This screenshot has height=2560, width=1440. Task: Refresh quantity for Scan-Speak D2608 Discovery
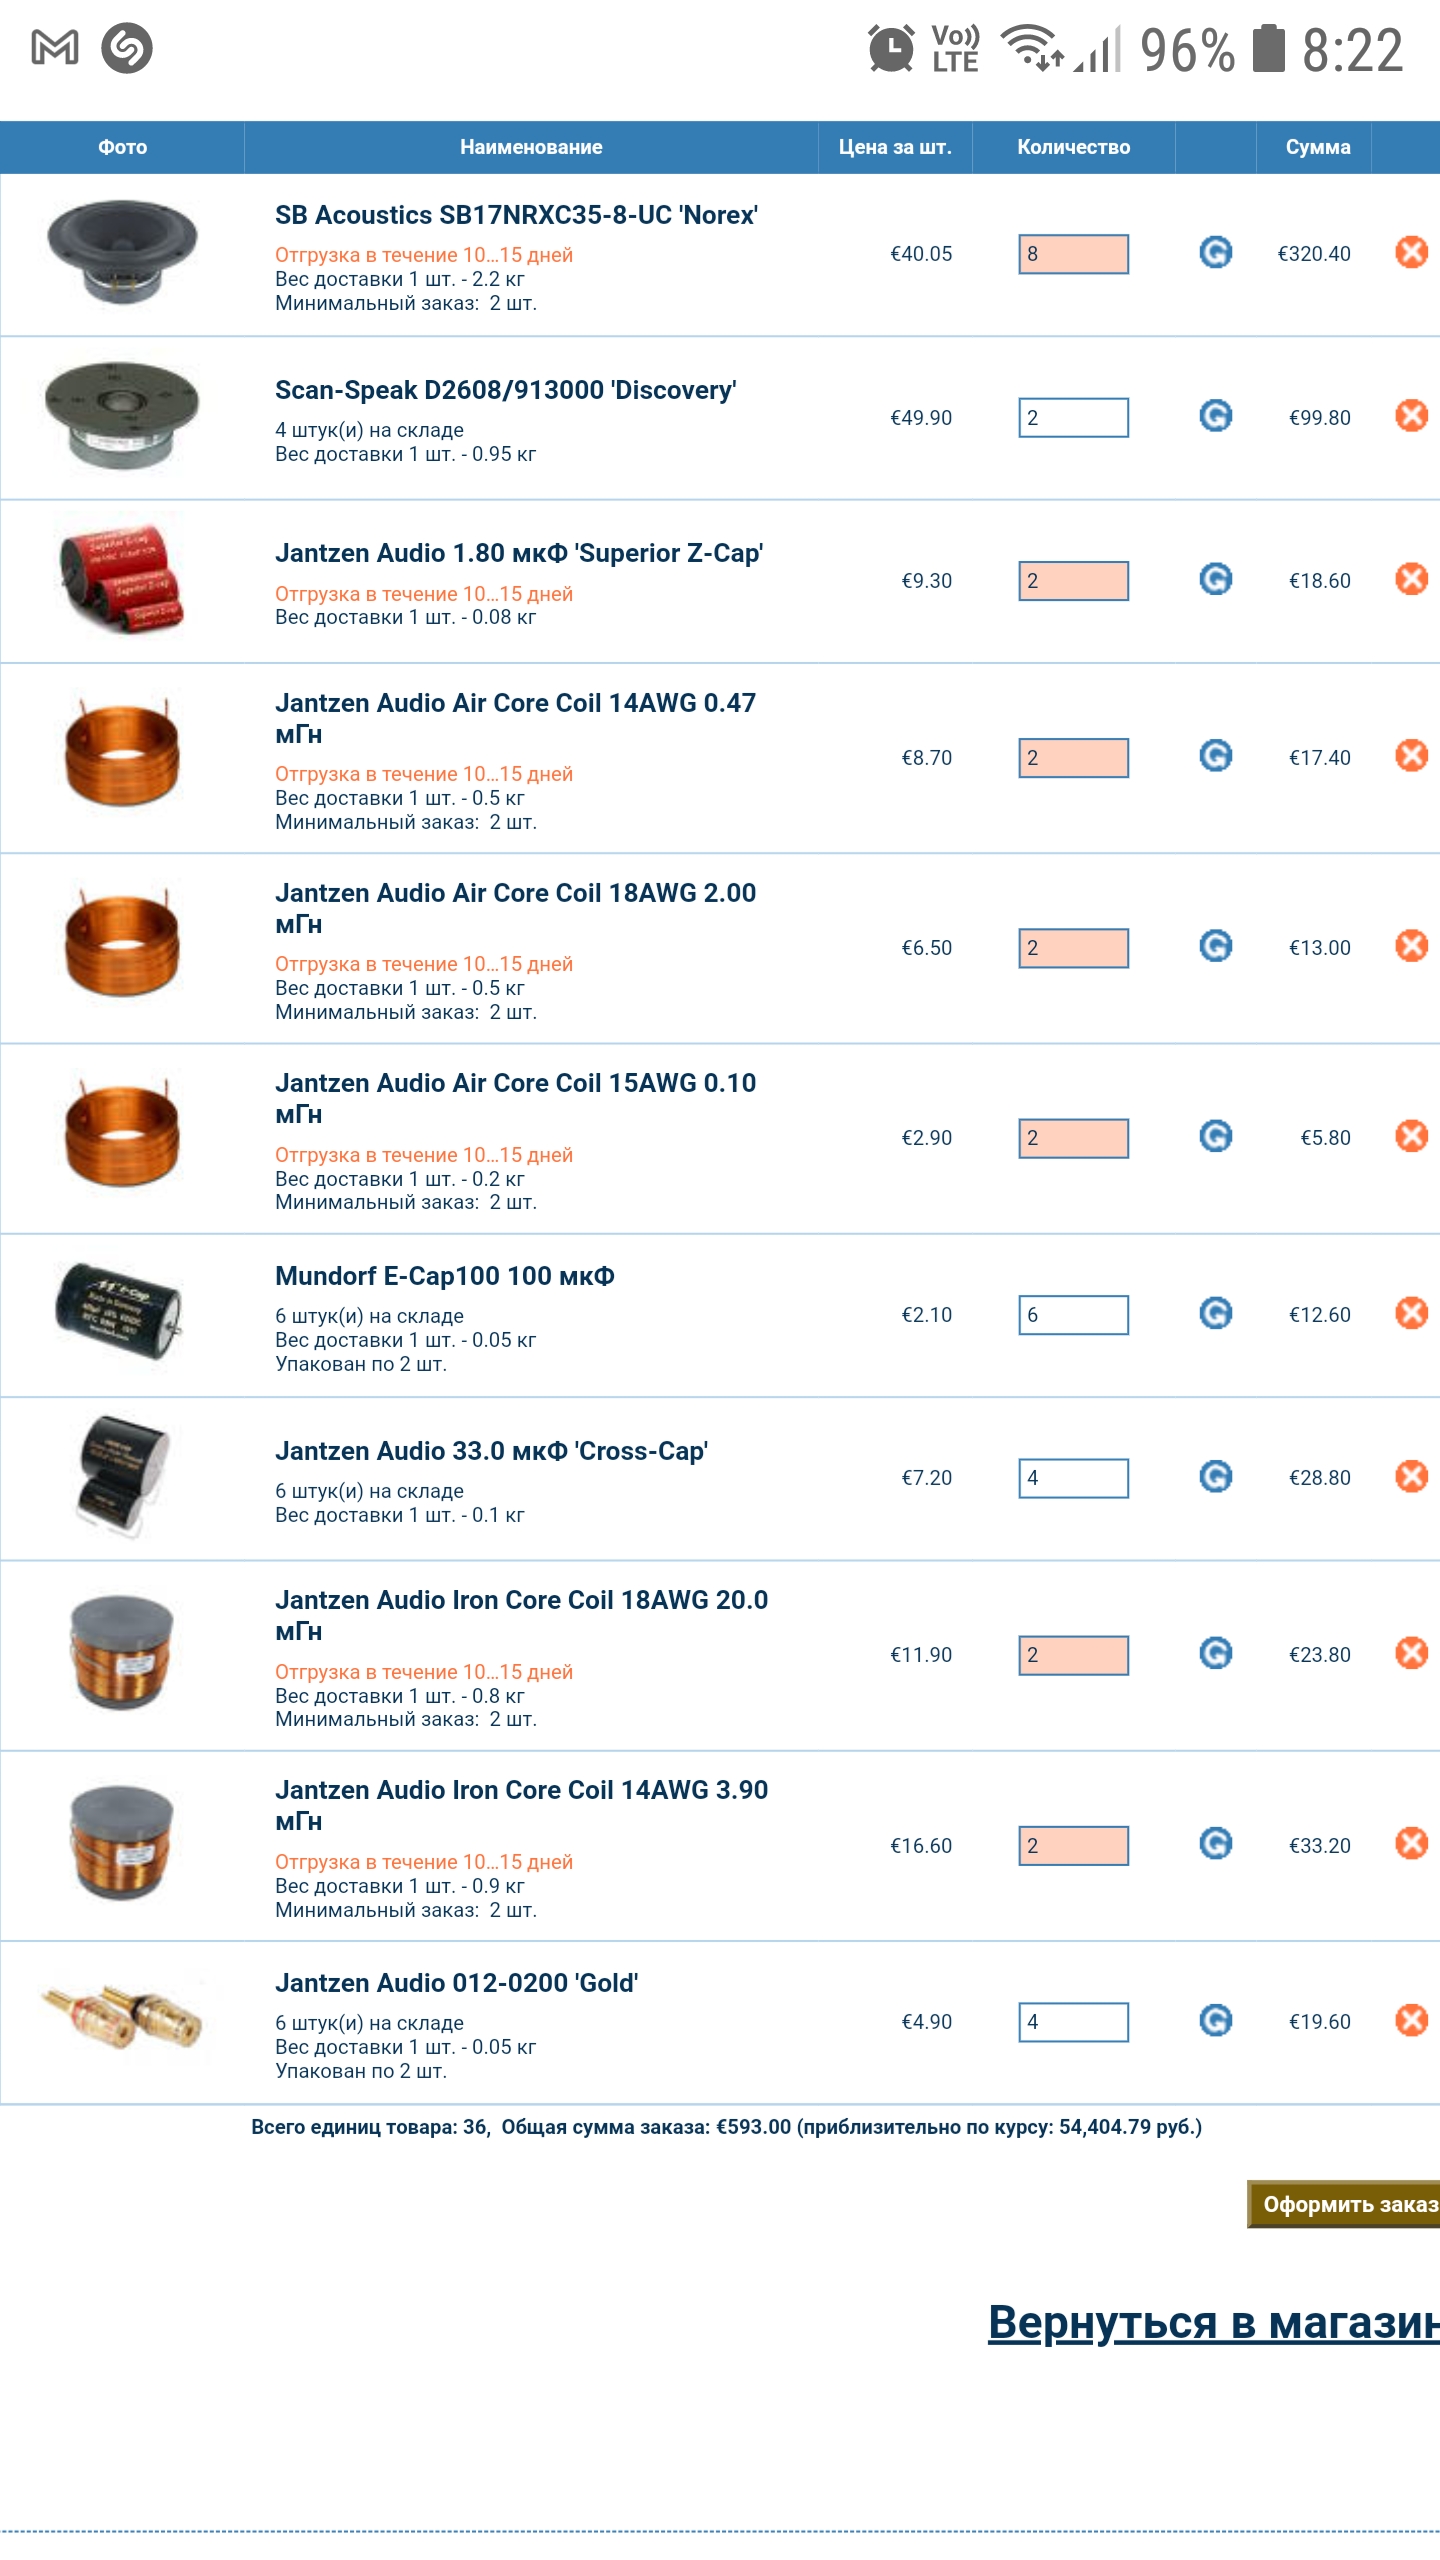(1215, 416)
